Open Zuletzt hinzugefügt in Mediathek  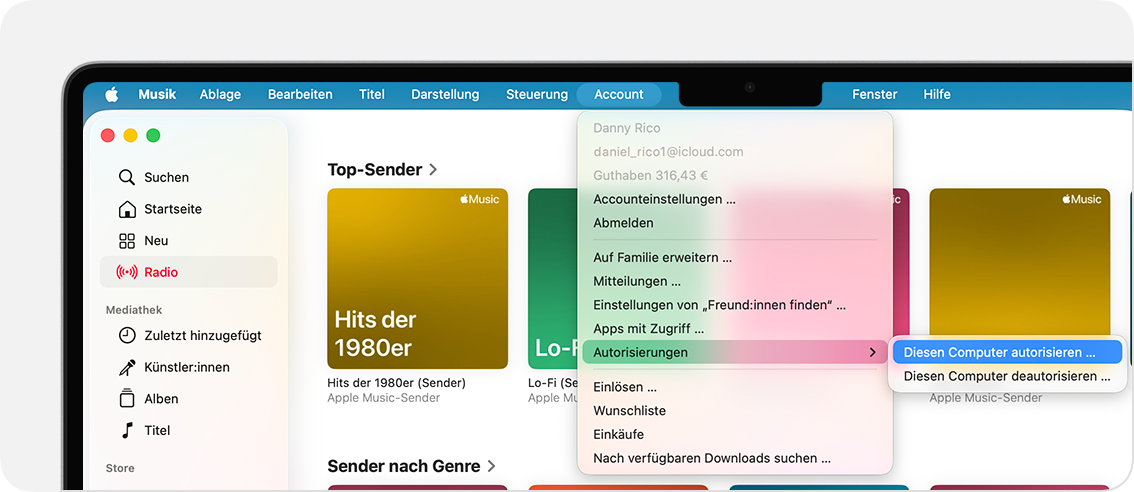[188, 335]
